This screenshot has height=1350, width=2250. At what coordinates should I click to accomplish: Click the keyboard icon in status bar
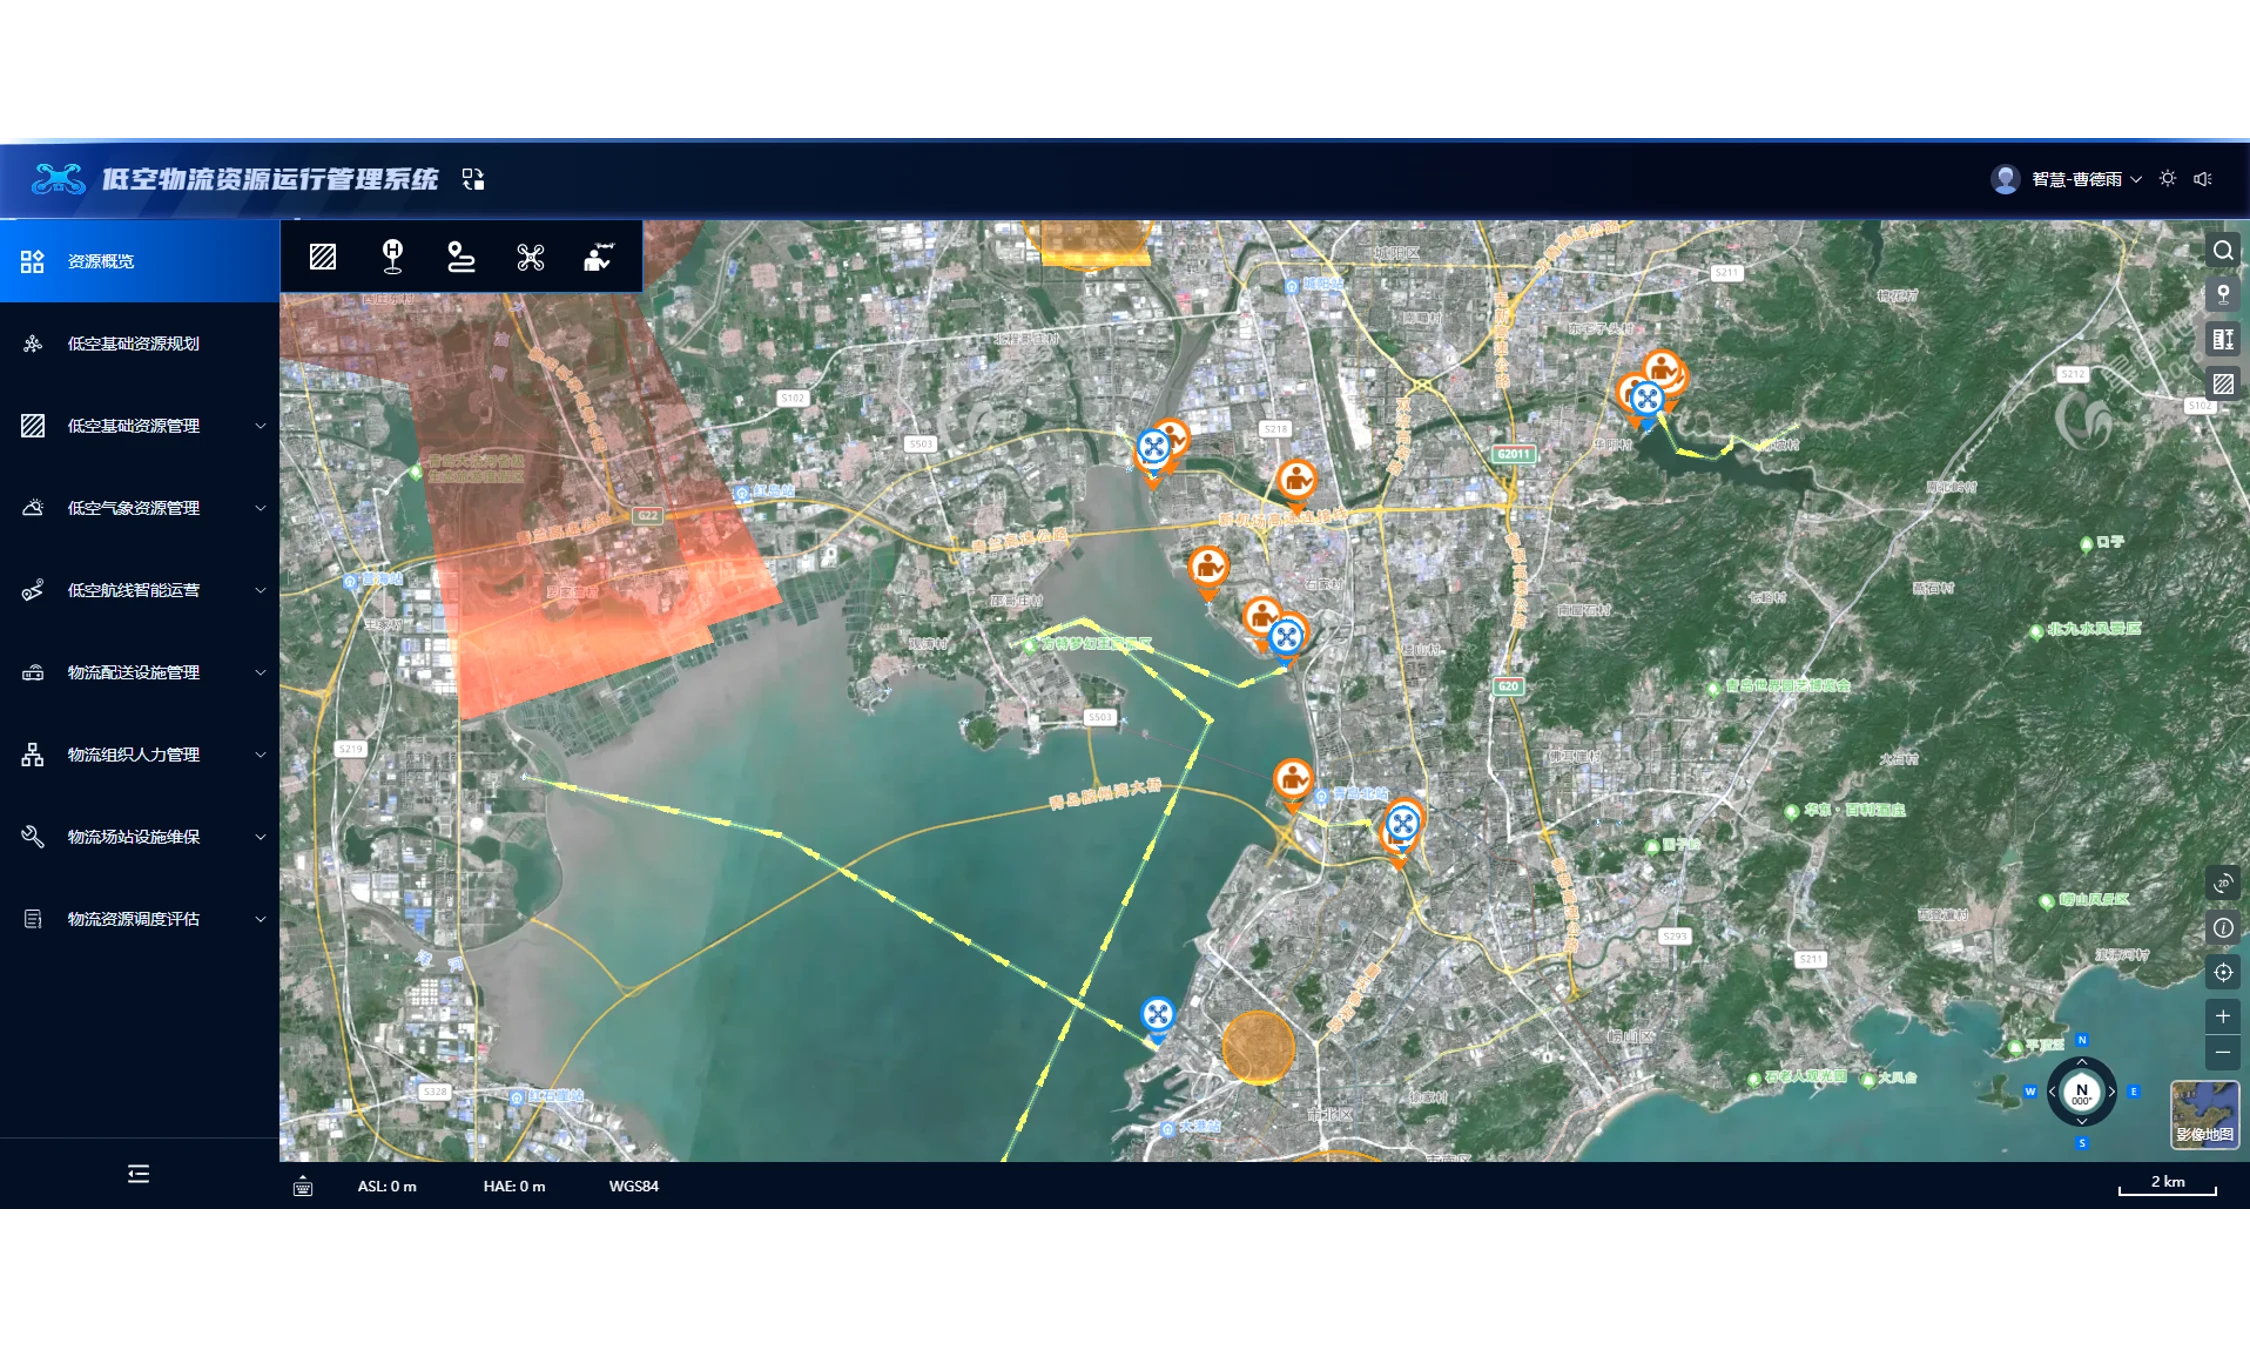tap(303, 1187)
